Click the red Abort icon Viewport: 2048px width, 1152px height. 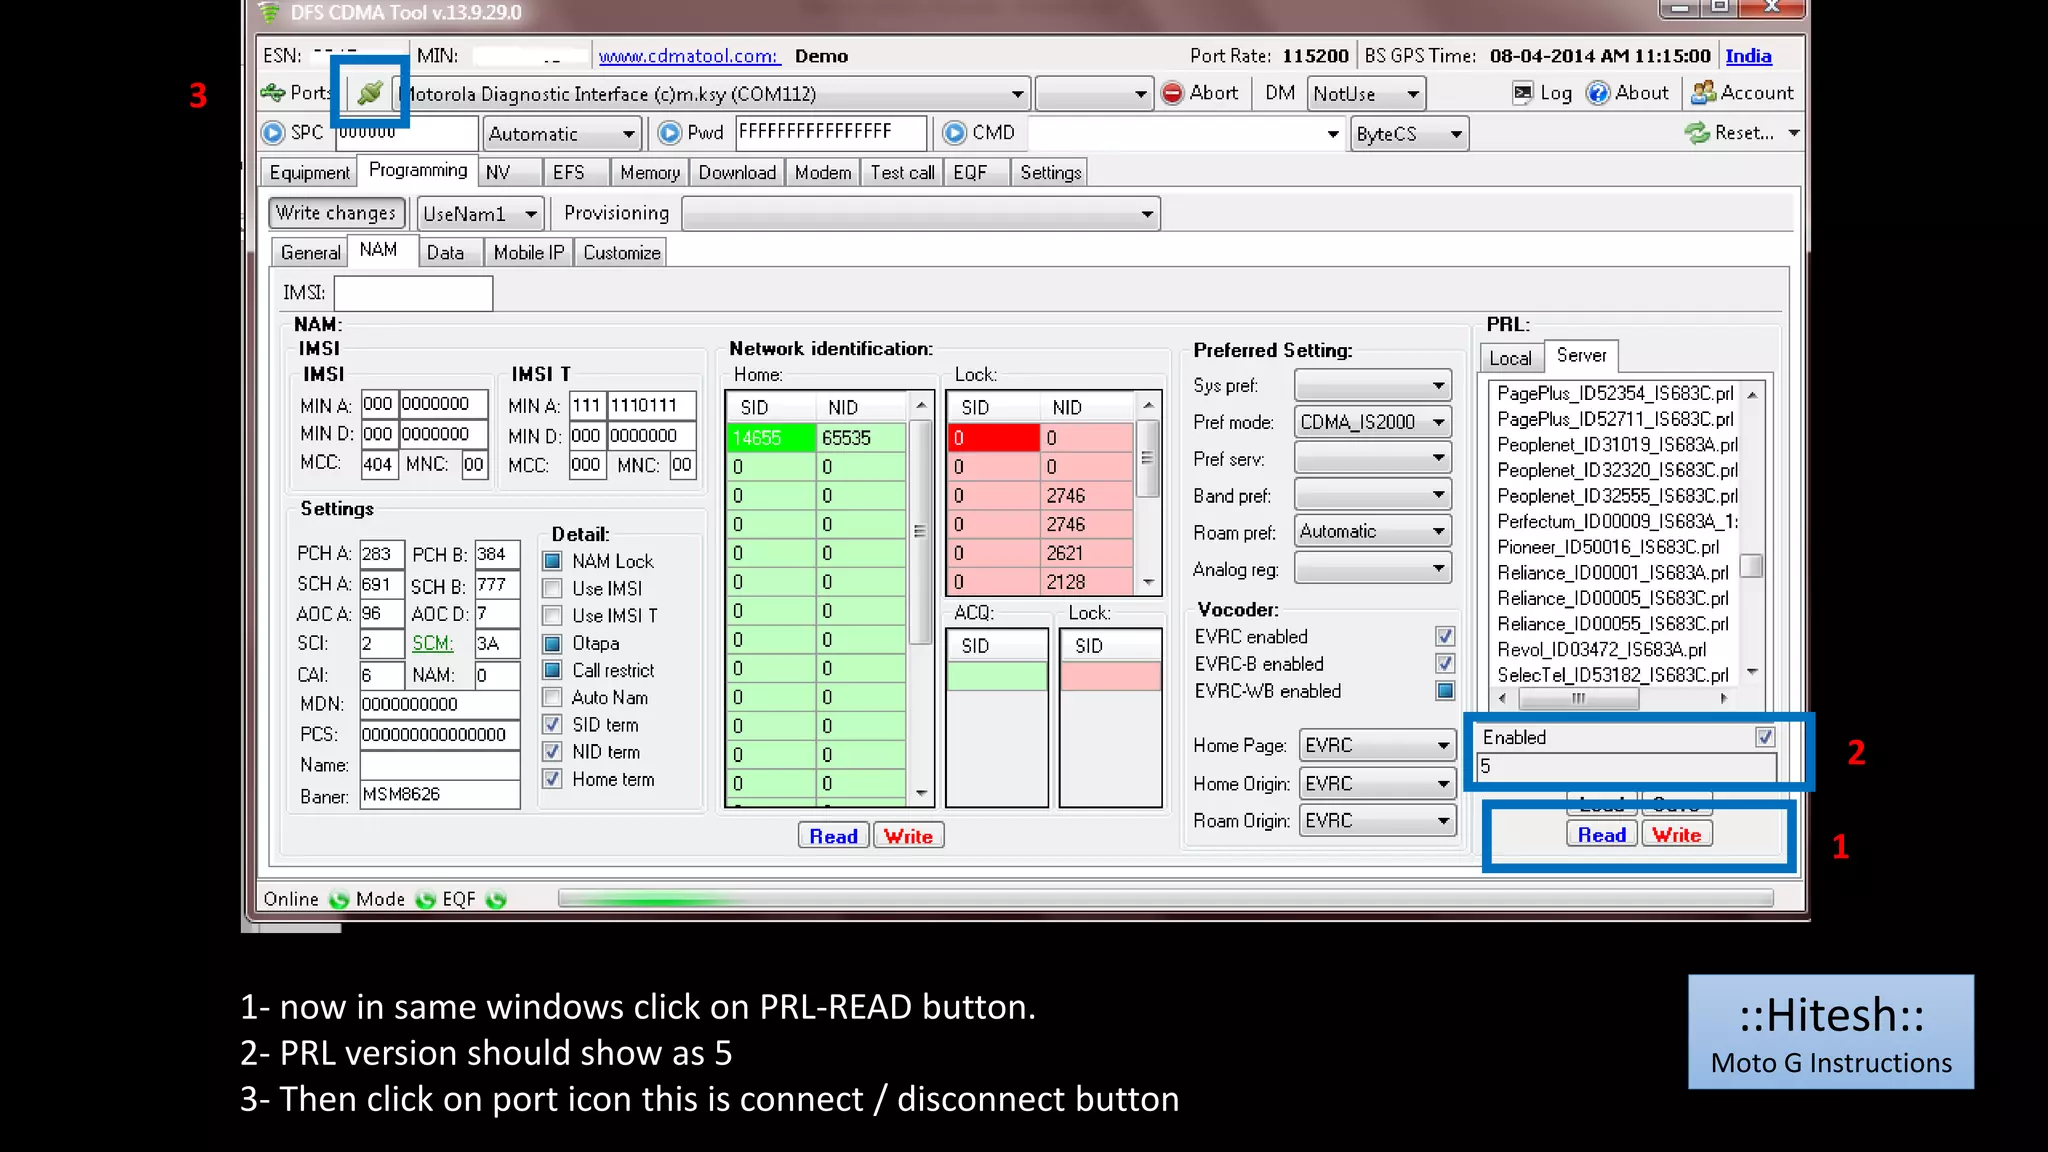click(x=1172, y=93)
